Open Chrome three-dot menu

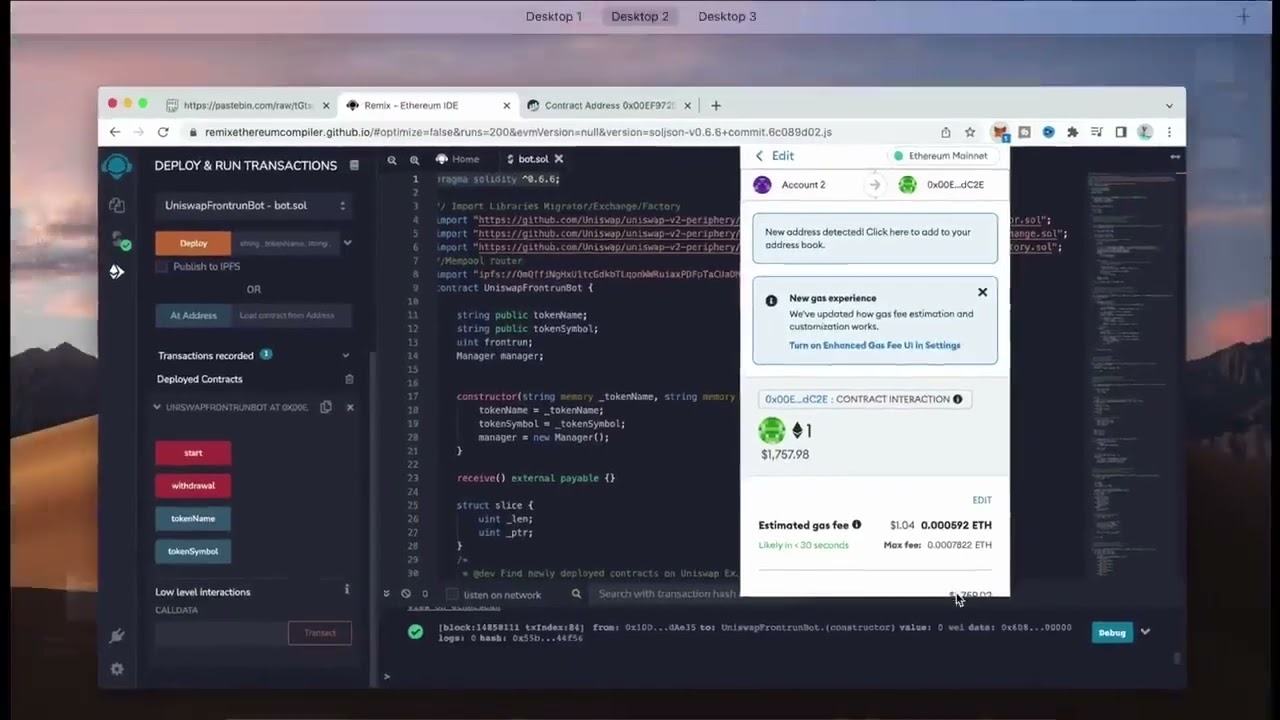(1169, 132)
